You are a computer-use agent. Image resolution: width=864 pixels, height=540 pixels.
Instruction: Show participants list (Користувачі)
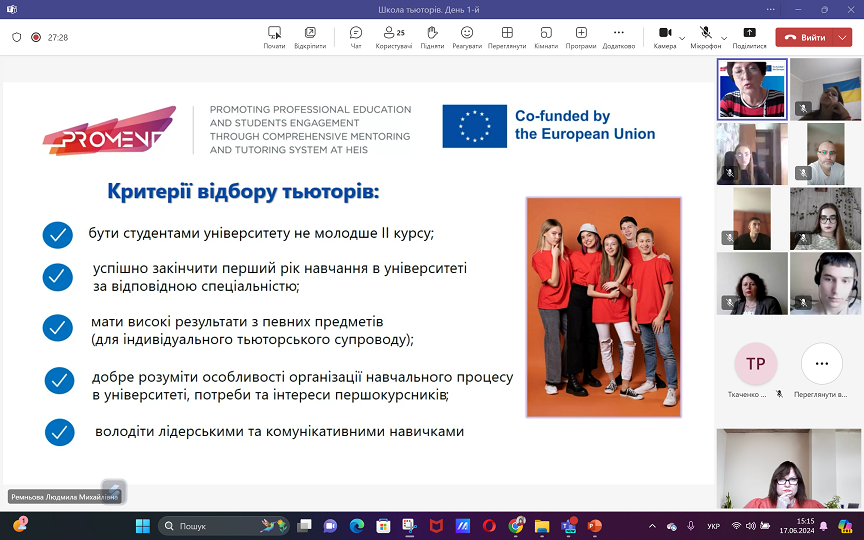(x=394, y=37)
